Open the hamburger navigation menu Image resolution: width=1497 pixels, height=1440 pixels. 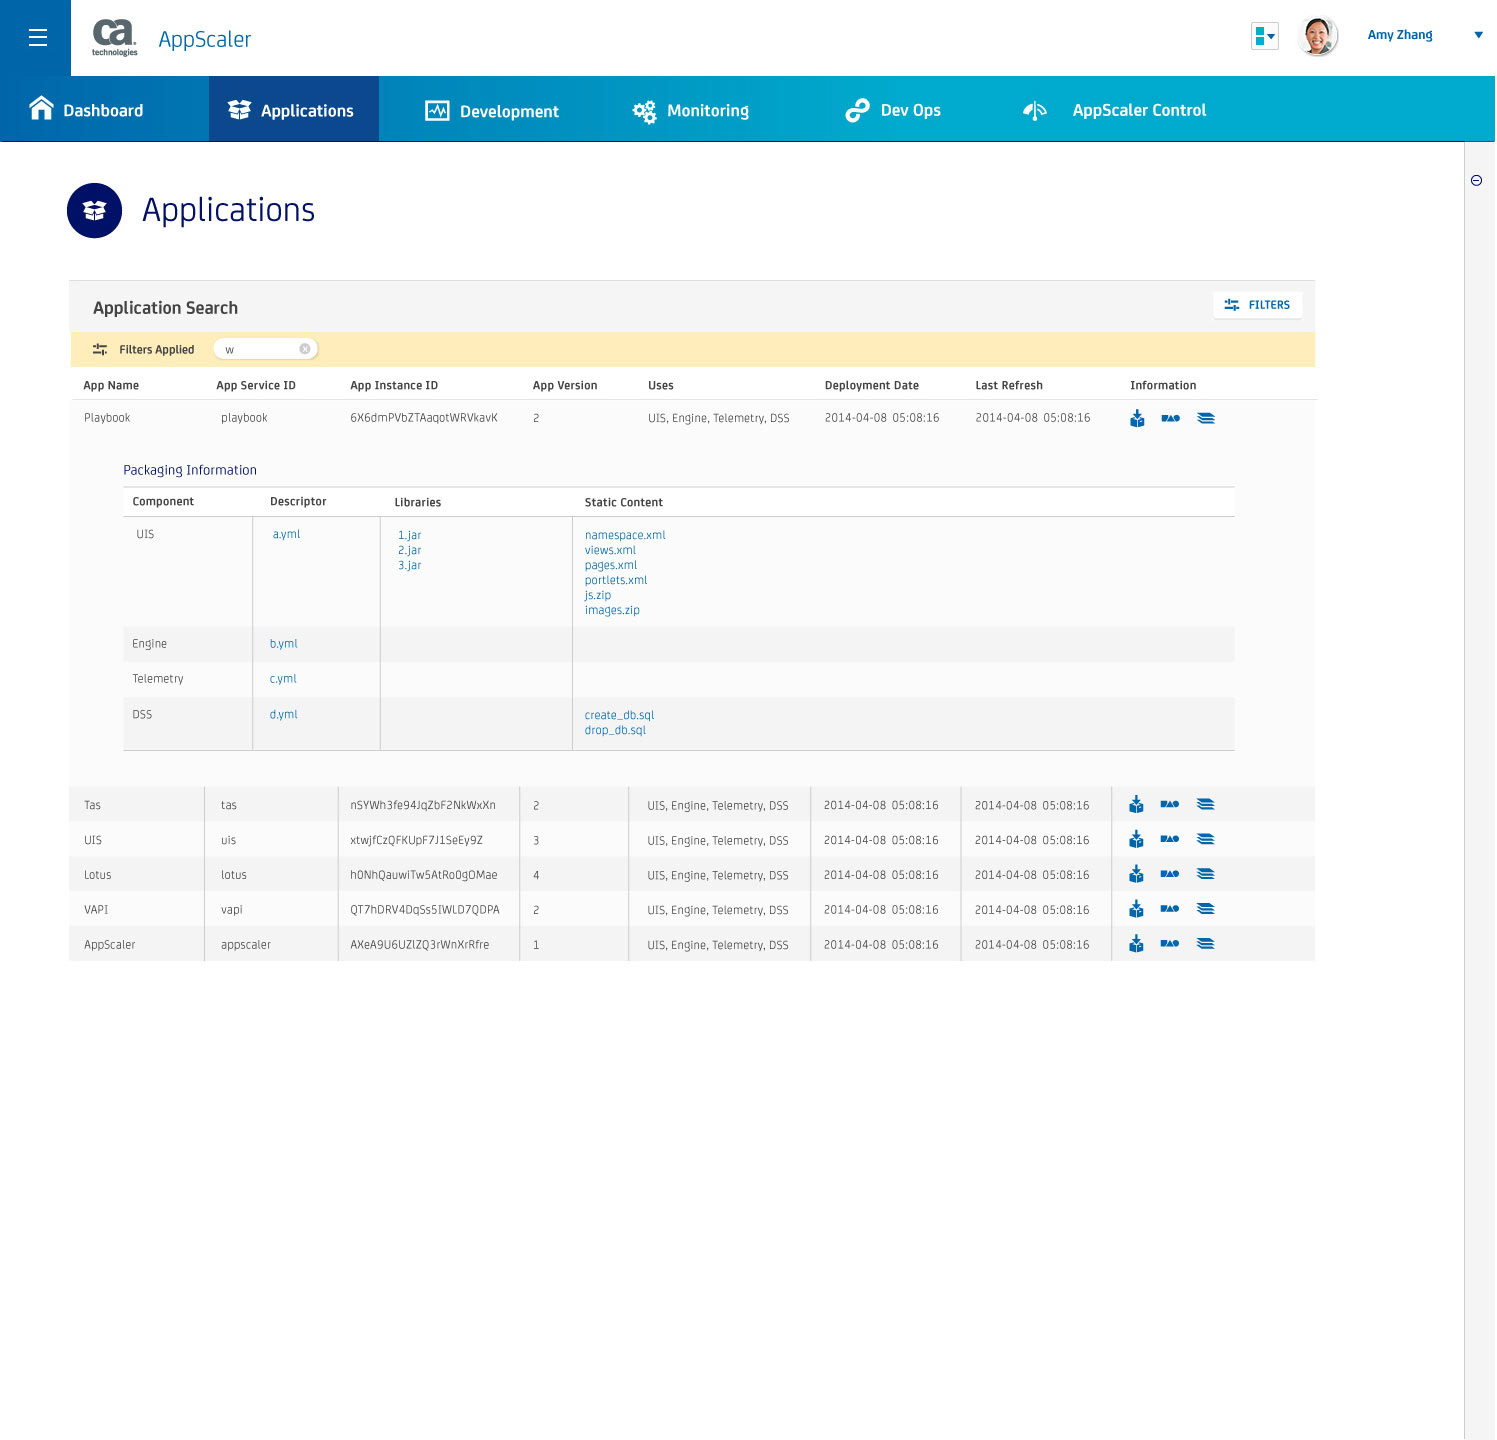[x=38, y=38]
